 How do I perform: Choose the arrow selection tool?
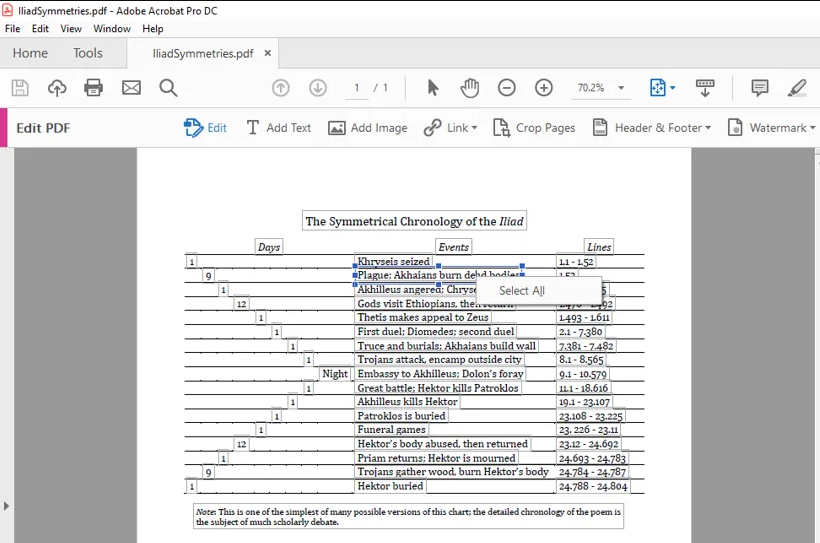433,87
